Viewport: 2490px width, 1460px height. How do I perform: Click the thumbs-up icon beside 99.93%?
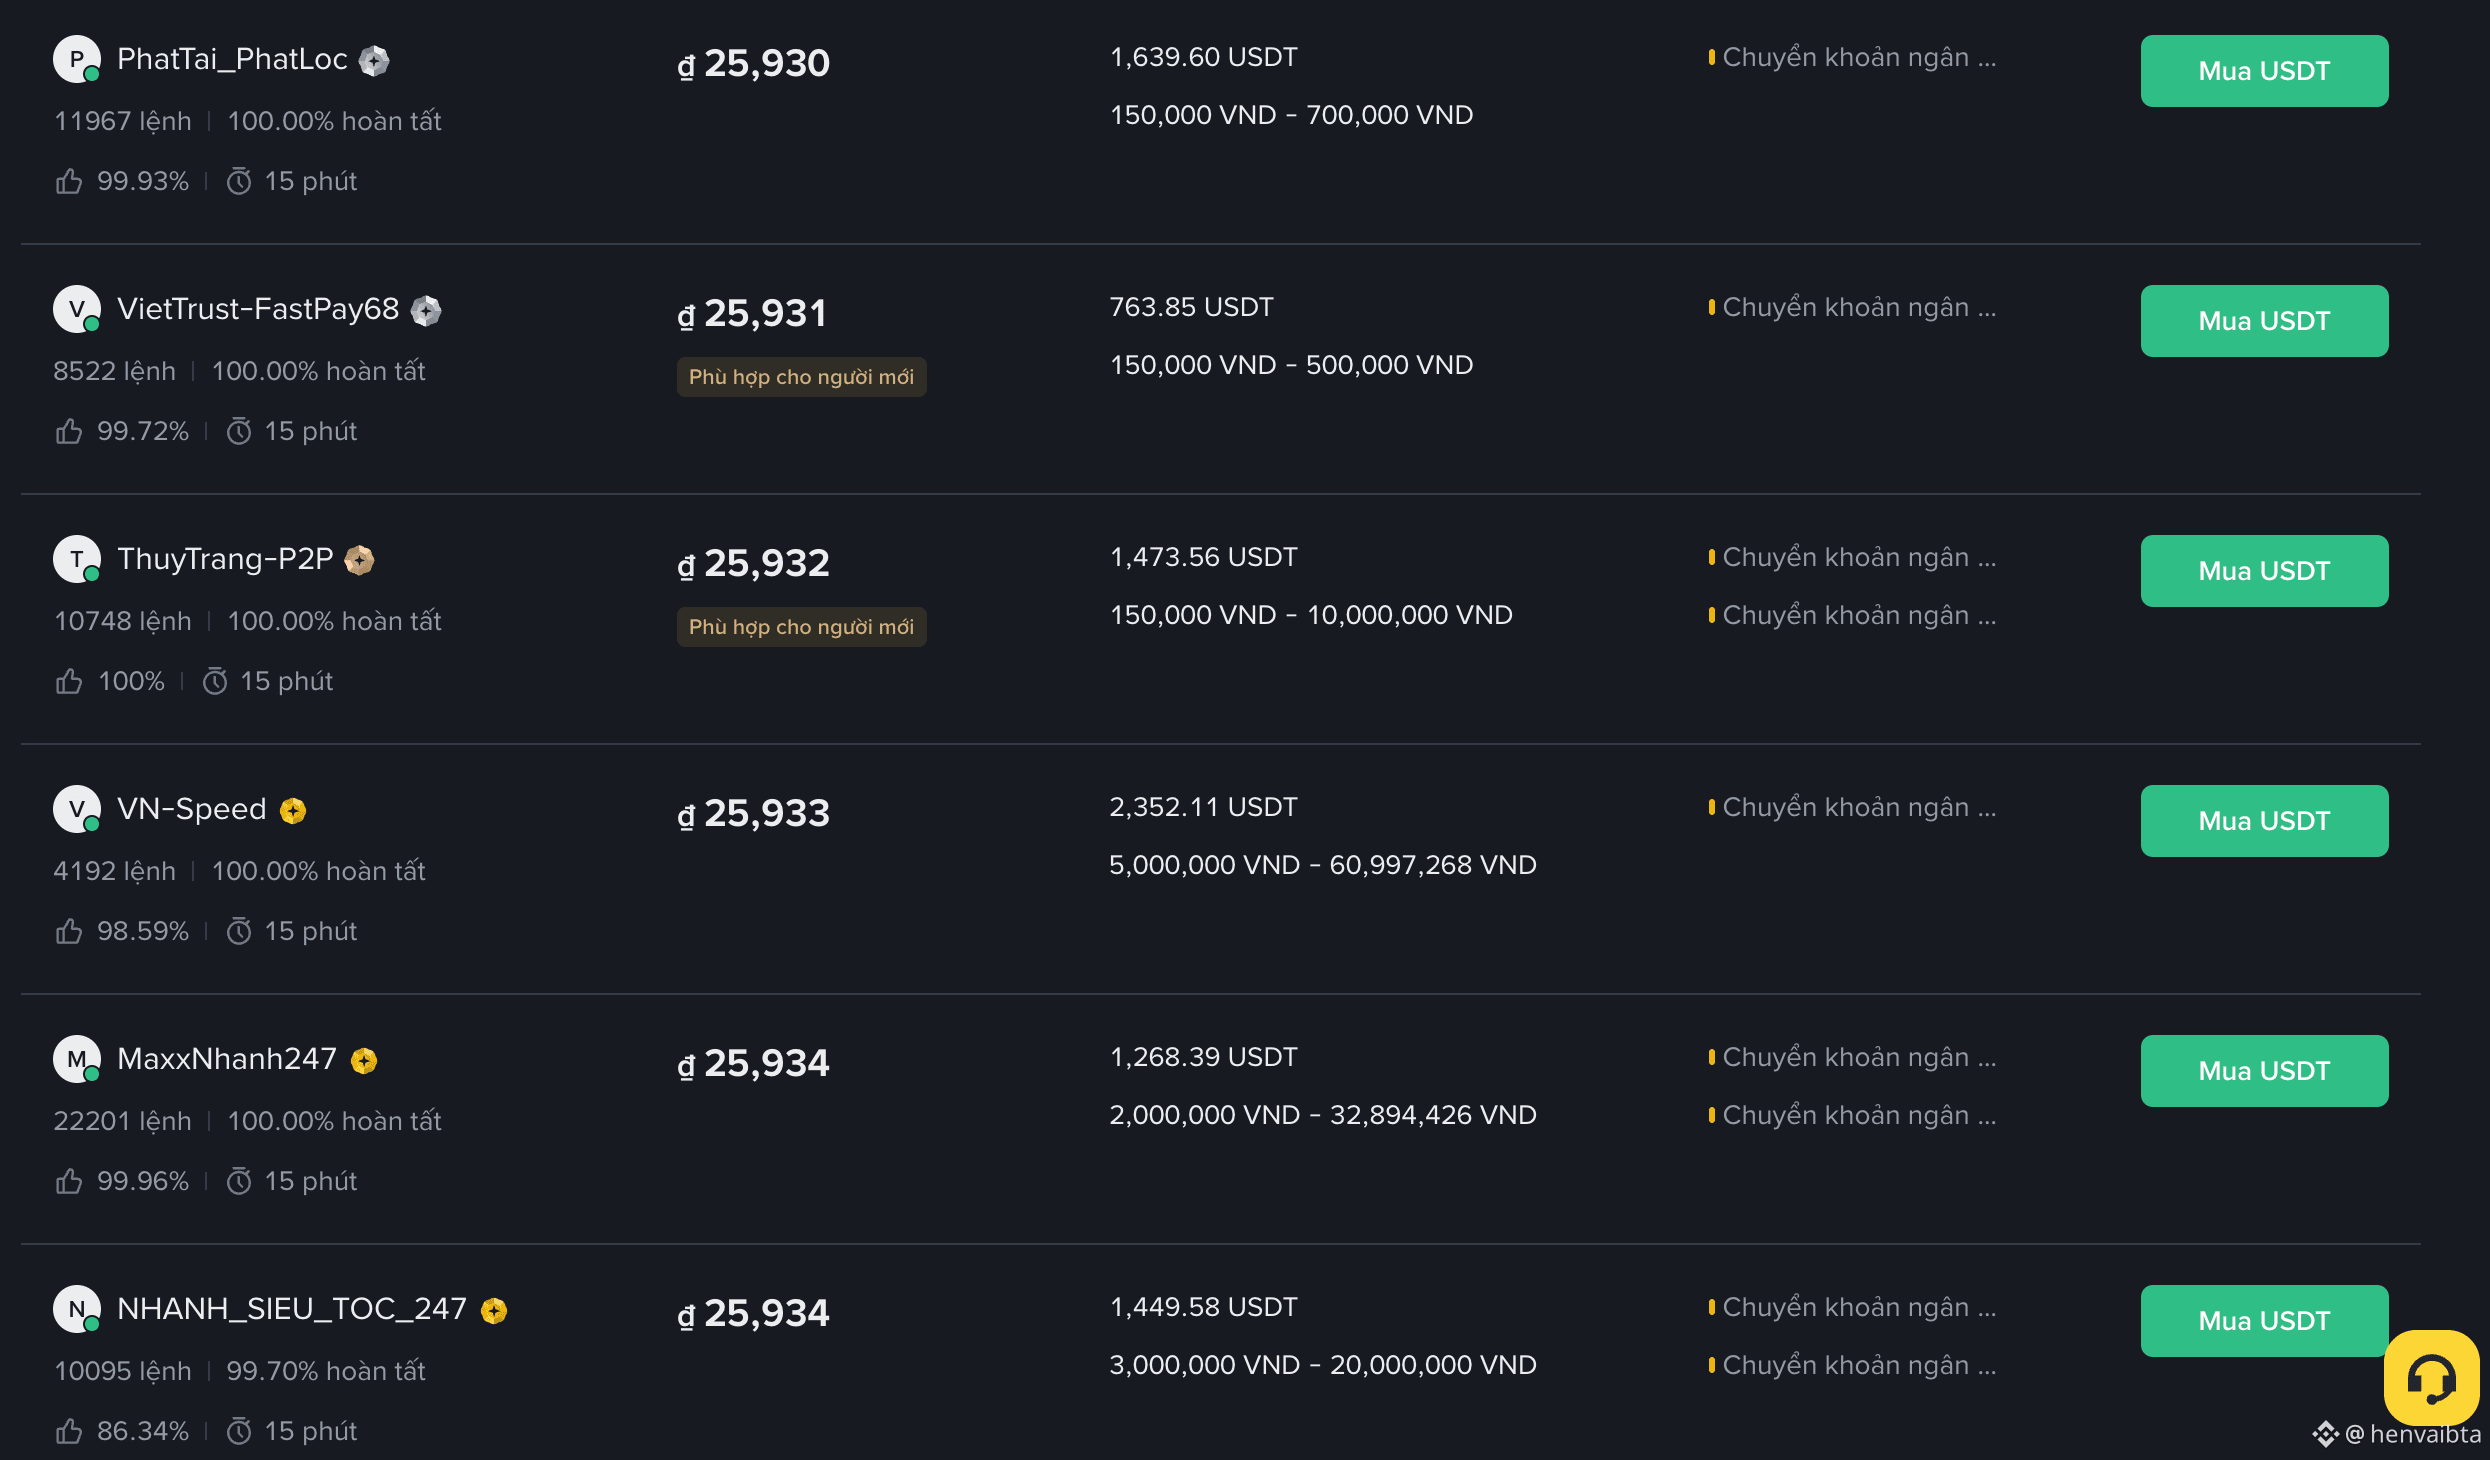69,181
